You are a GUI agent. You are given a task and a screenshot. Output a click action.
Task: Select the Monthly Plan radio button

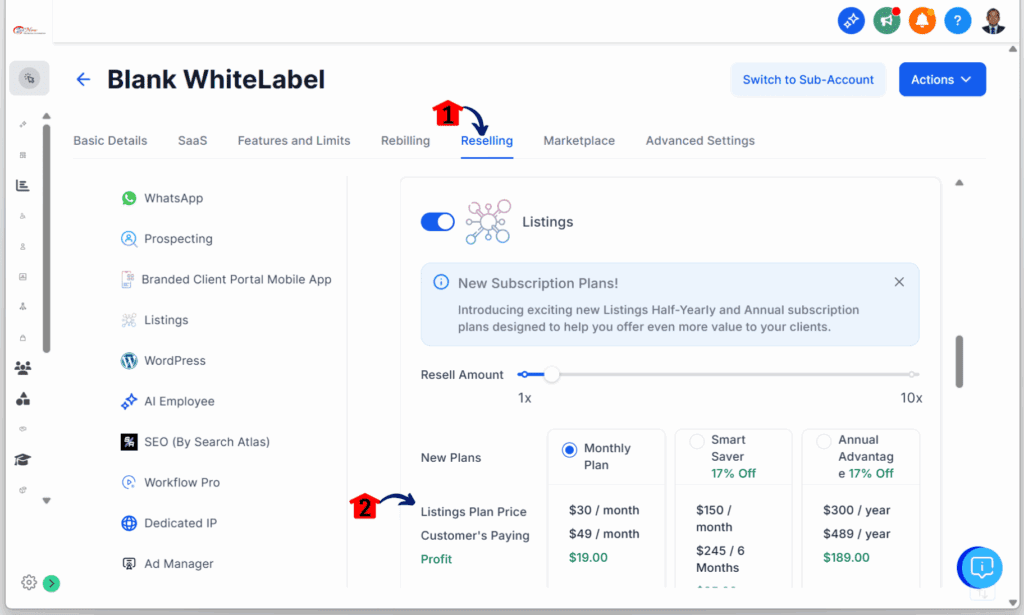tap(569, 449)
